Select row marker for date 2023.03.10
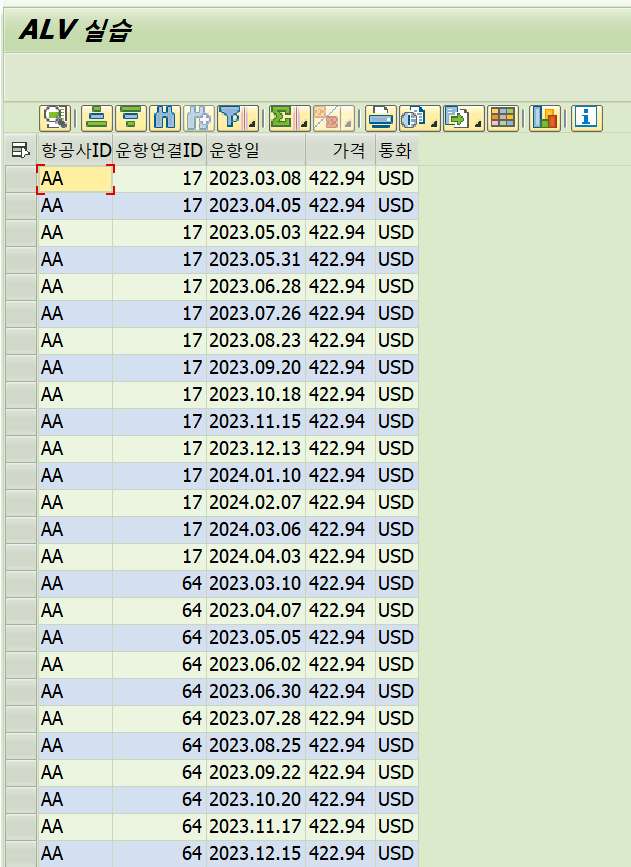This screenshot has width=631, height=867. [21, 583]
